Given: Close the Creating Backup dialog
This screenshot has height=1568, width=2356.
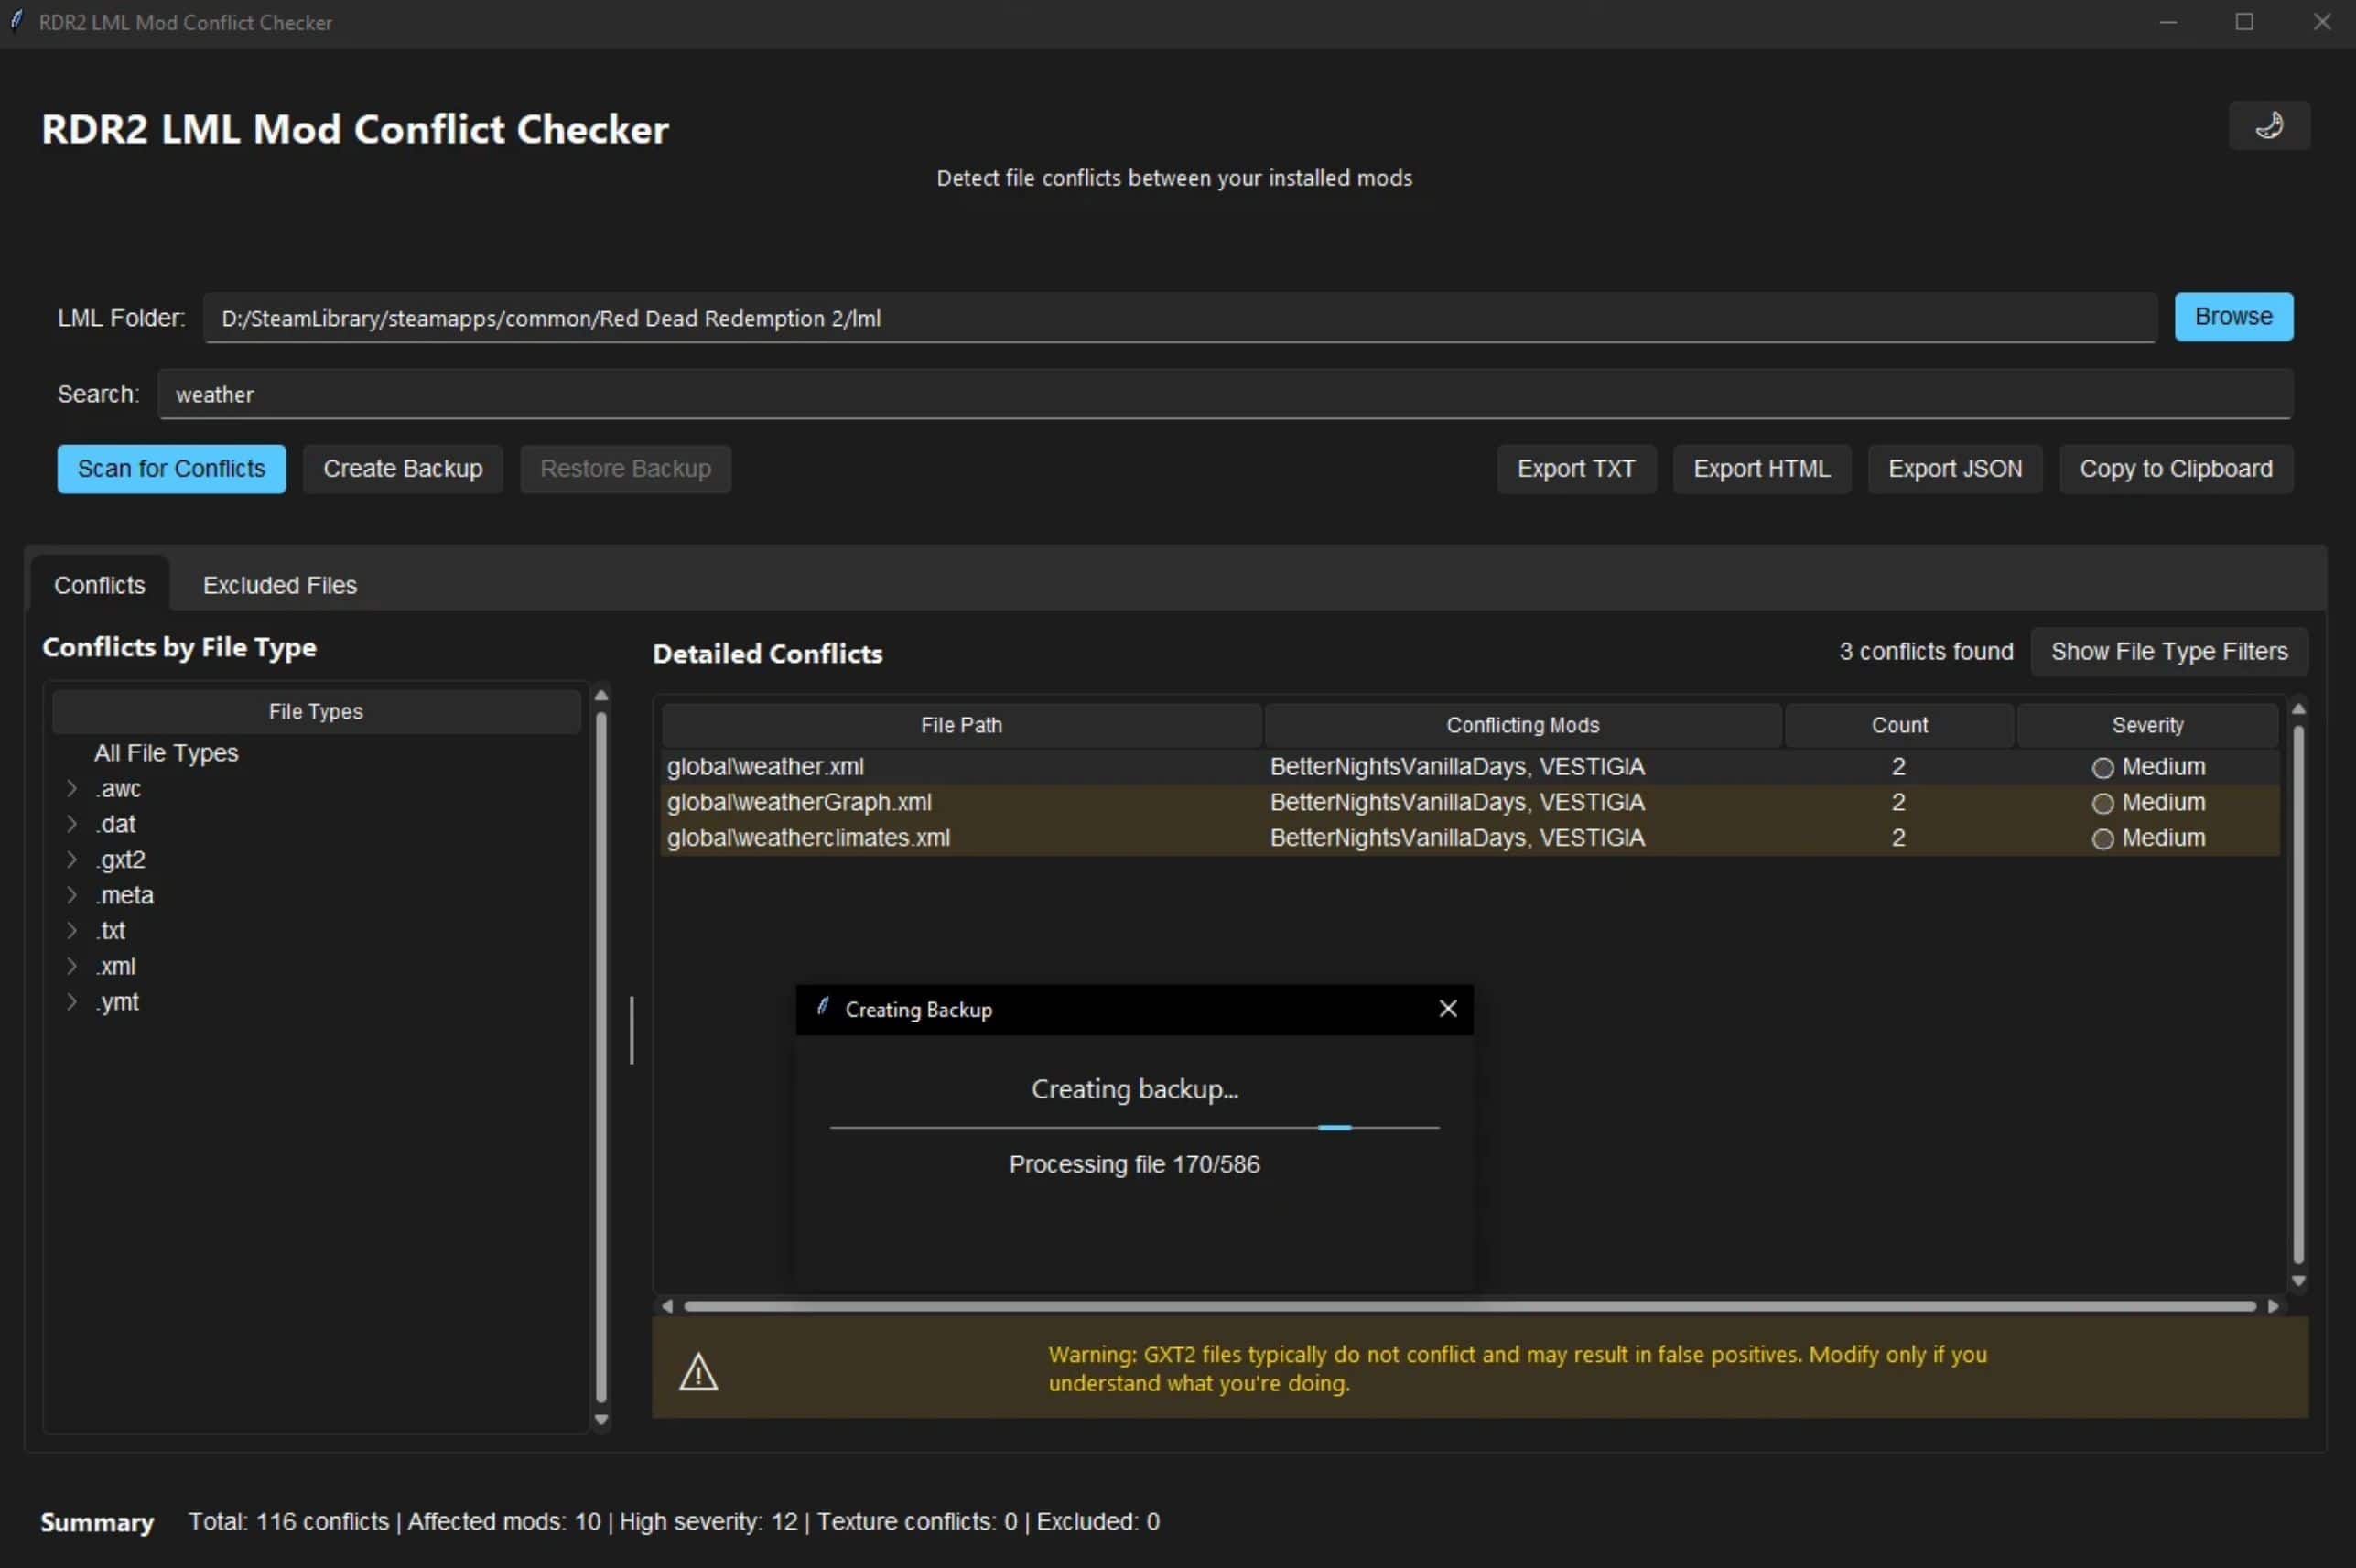Looking at the screenshot, I should 1447,1008.
